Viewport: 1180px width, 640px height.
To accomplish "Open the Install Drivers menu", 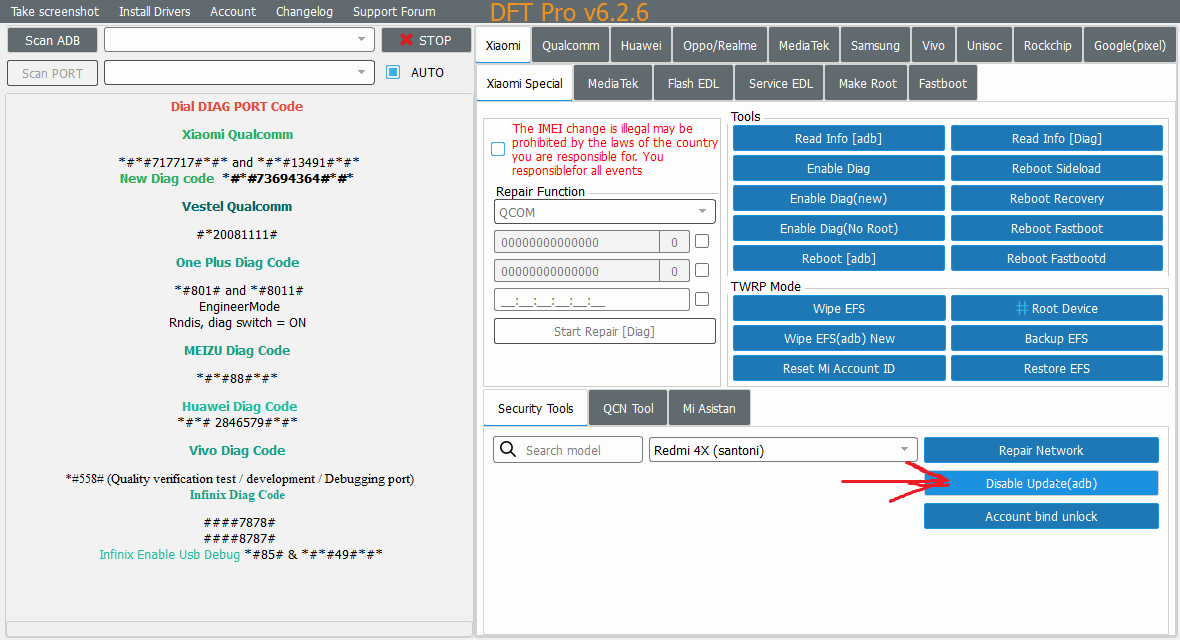I will [154, 11].
